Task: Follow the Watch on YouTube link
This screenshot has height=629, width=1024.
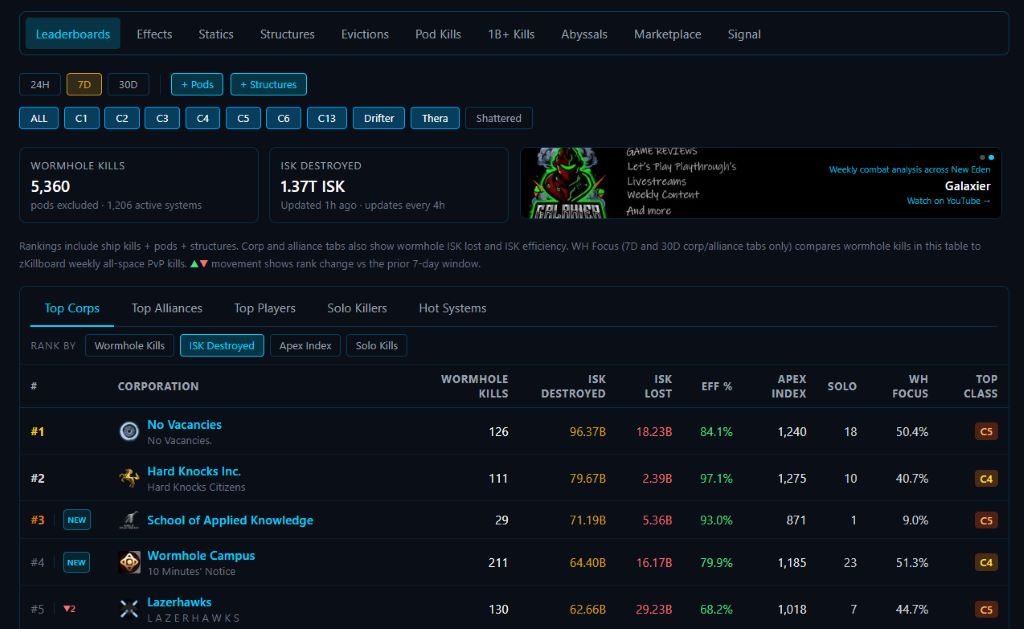Action: 948,201
